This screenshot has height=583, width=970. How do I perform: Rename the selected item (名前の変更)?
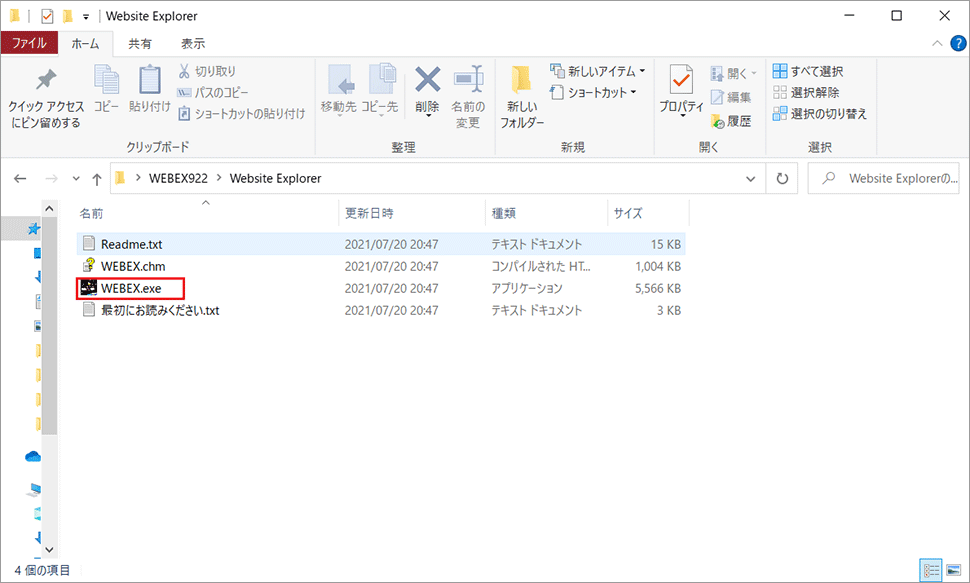pyautogui.click(x=468, y=97)
